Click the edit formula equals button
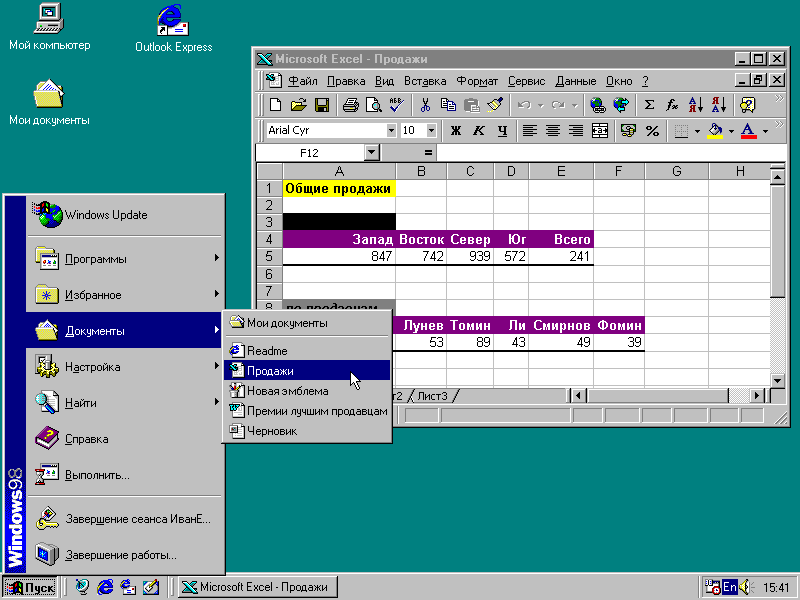This screenshot has height=600, width=800. point(428,153)
